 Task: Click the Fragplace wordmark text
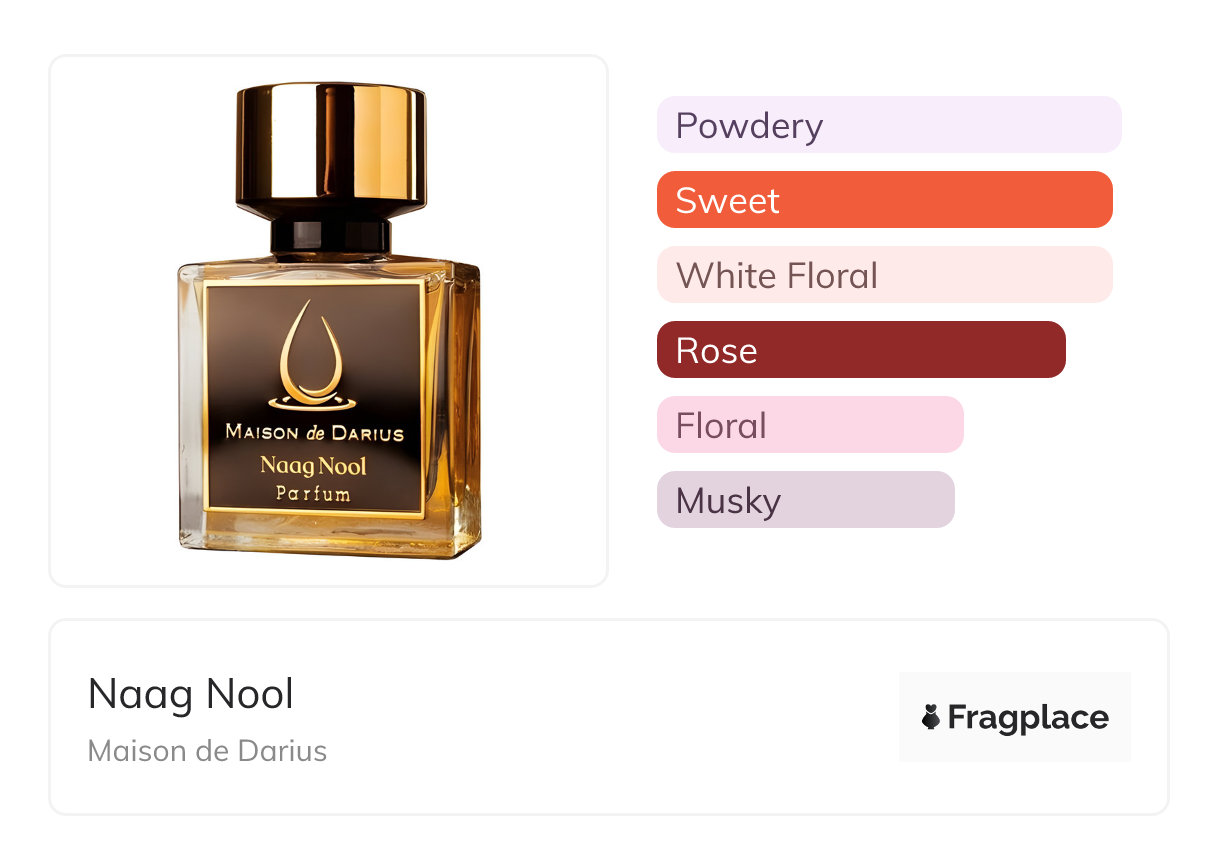click(1028, 718)
